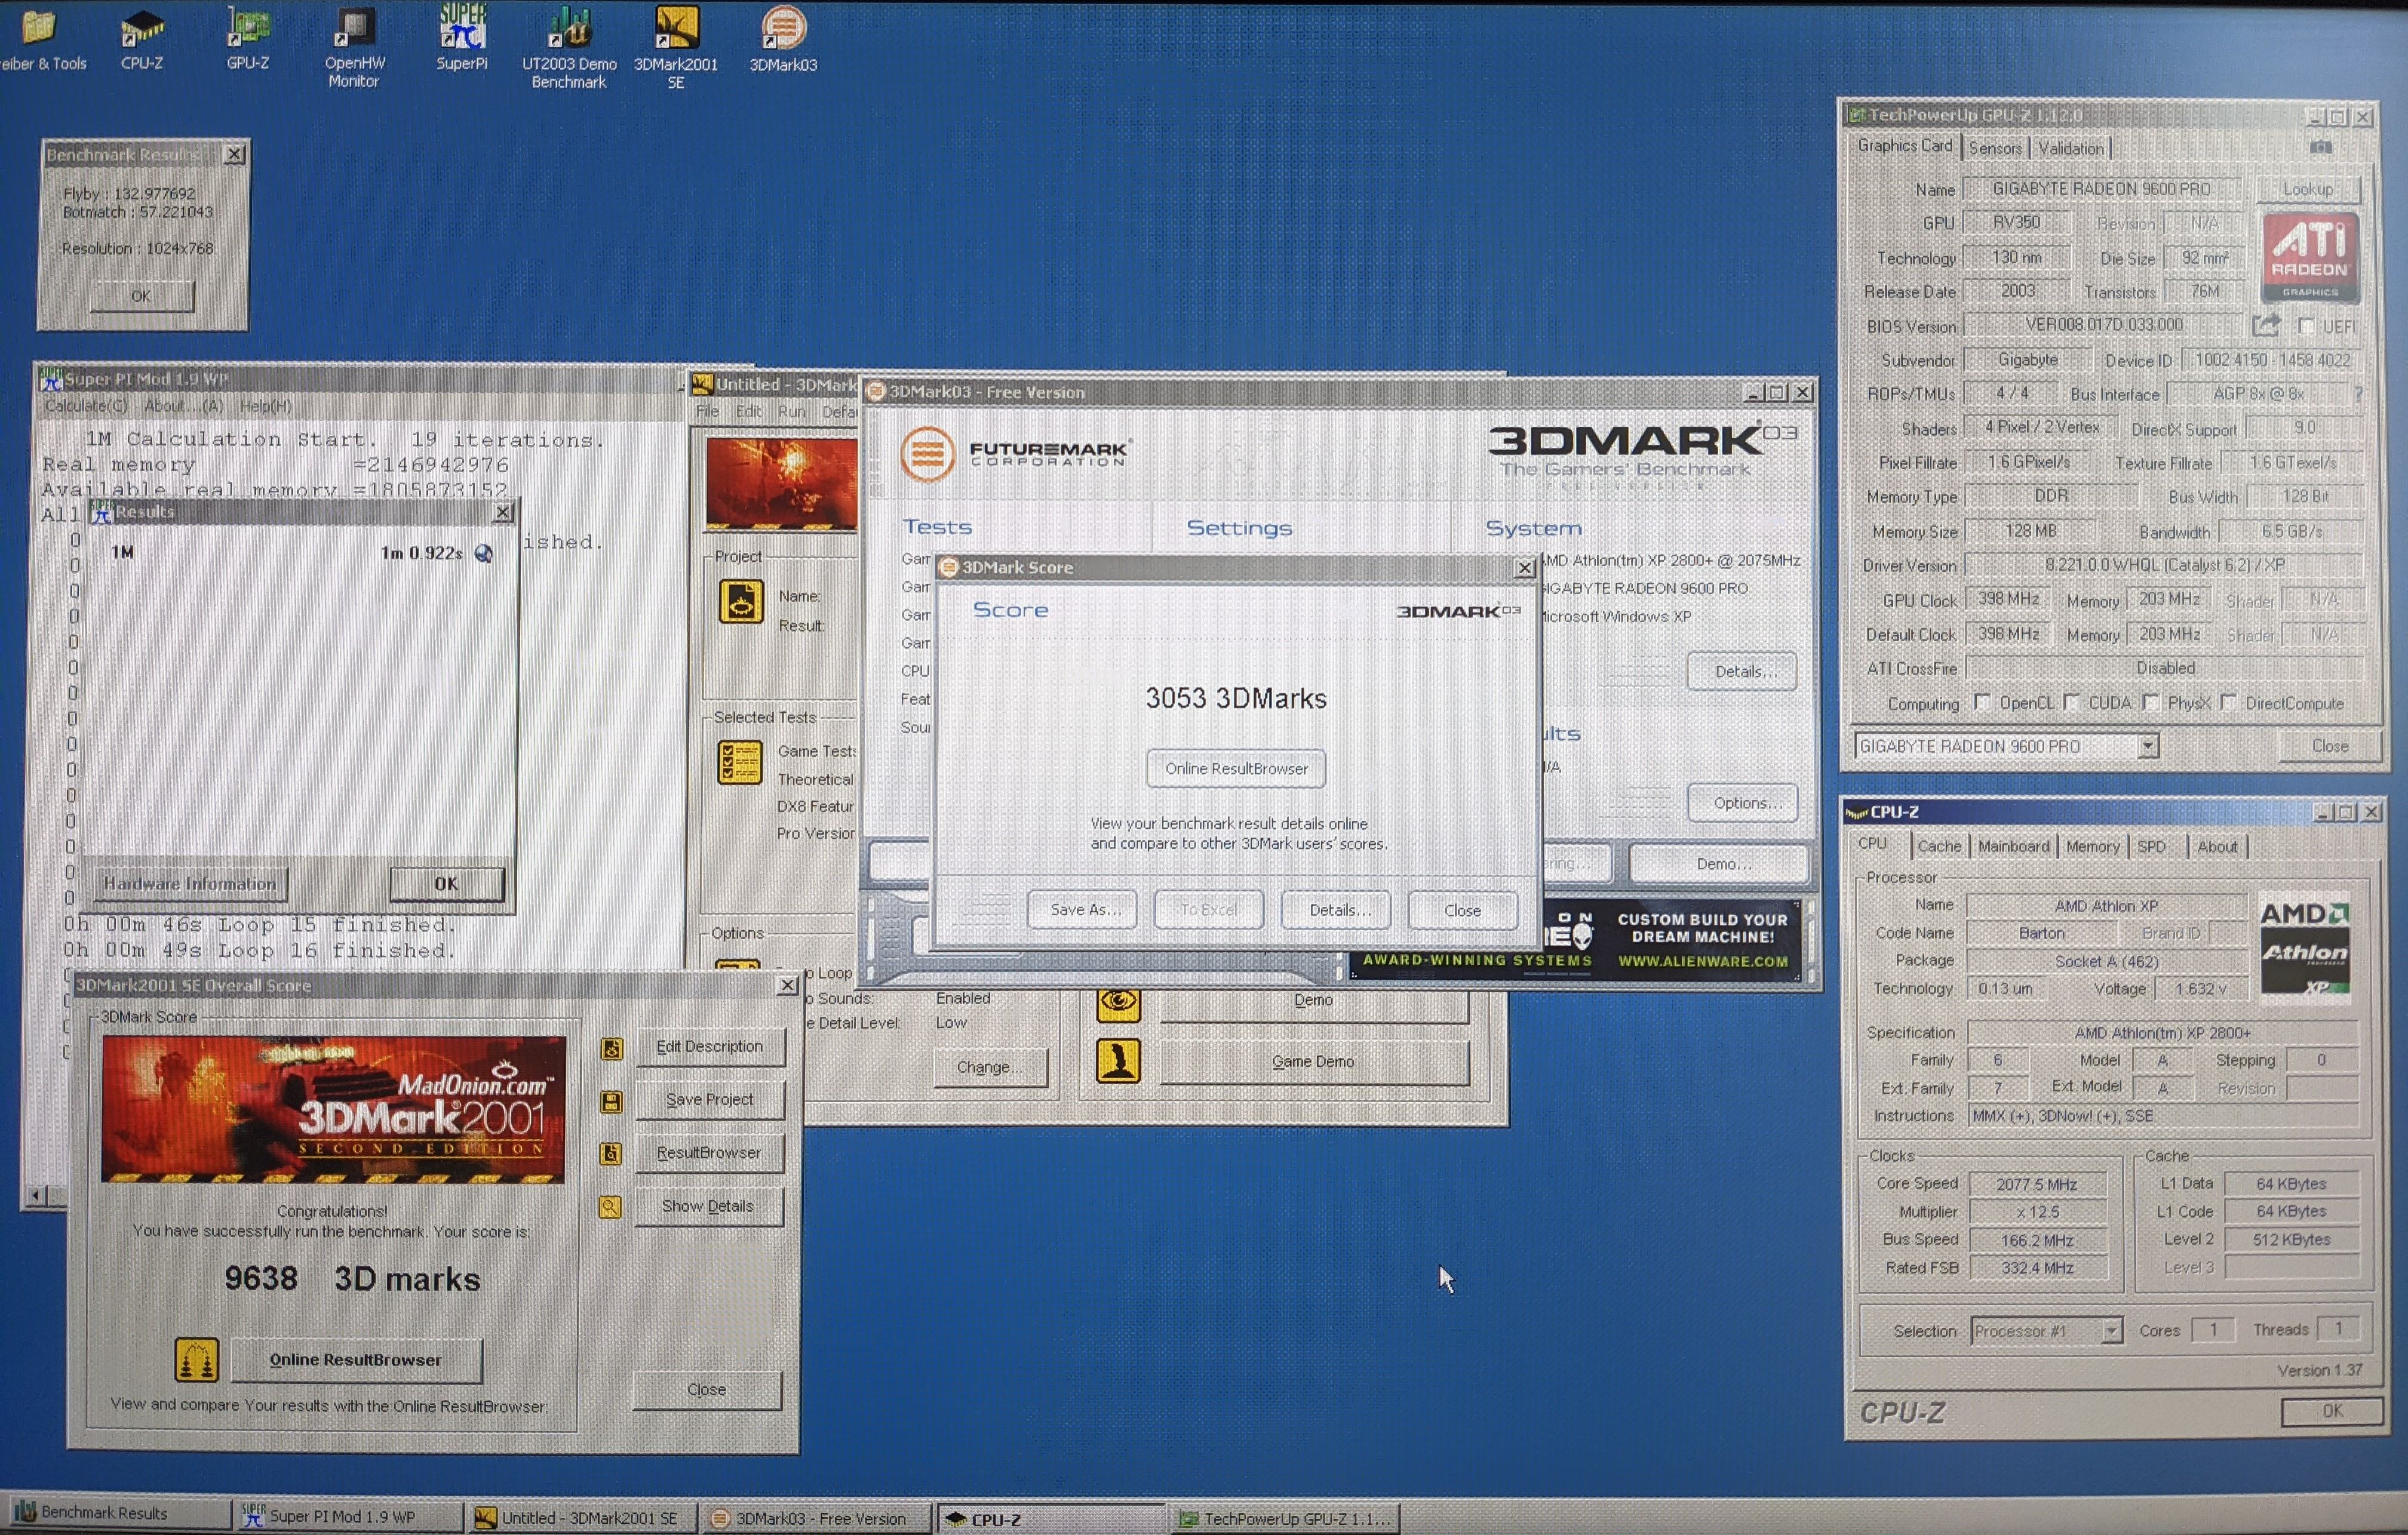
Task: Click Show Details in 3DMark2001 score window
Action: pos(708,1206)
